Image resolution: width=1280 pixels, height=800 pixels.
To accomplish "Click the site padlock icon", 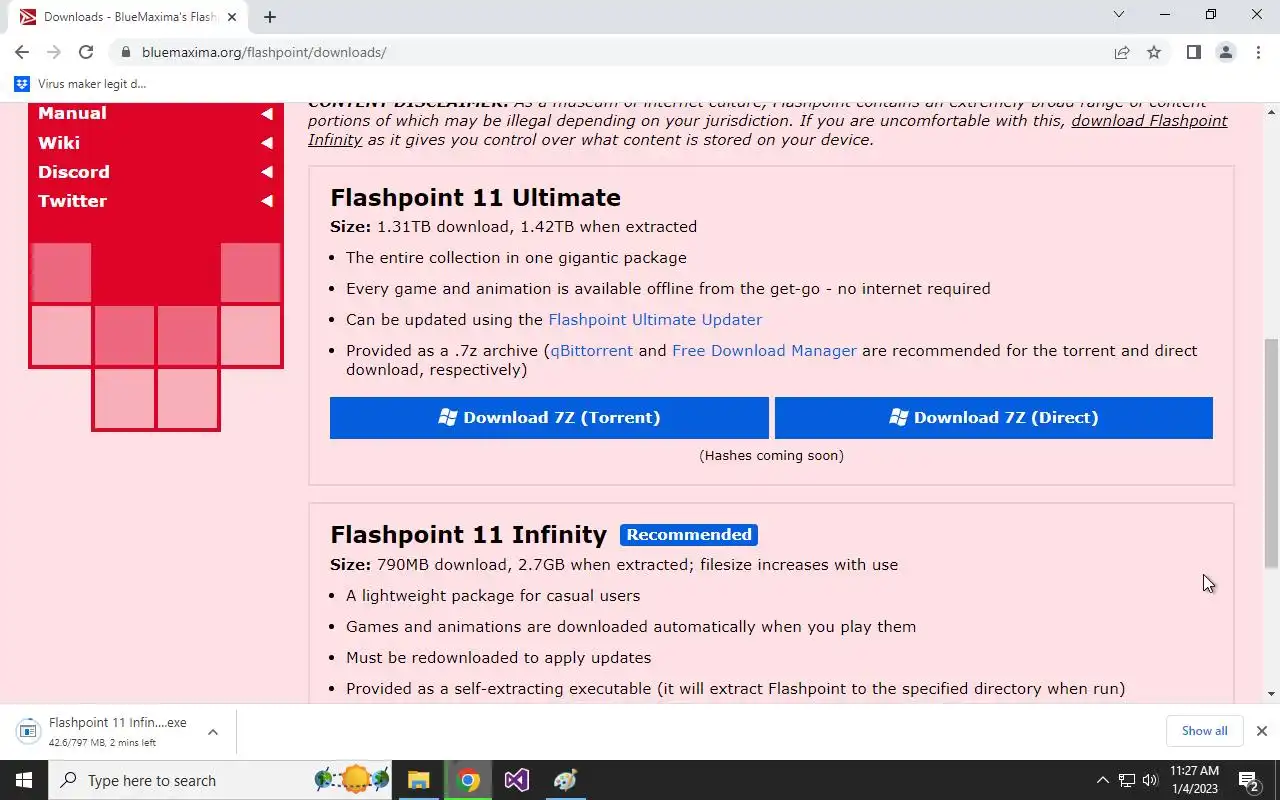I will [x=125, y=52].
